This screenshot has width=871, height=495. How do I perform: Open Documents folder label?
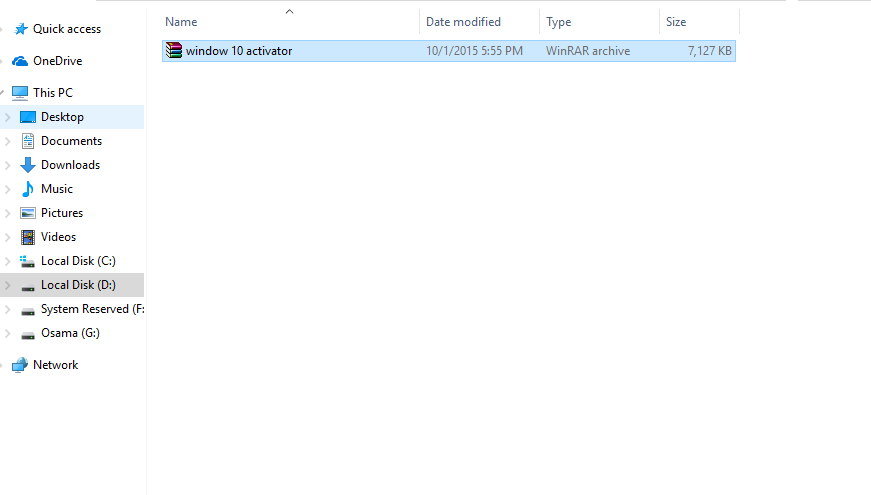pyautogui.click(x=72, y=141)
